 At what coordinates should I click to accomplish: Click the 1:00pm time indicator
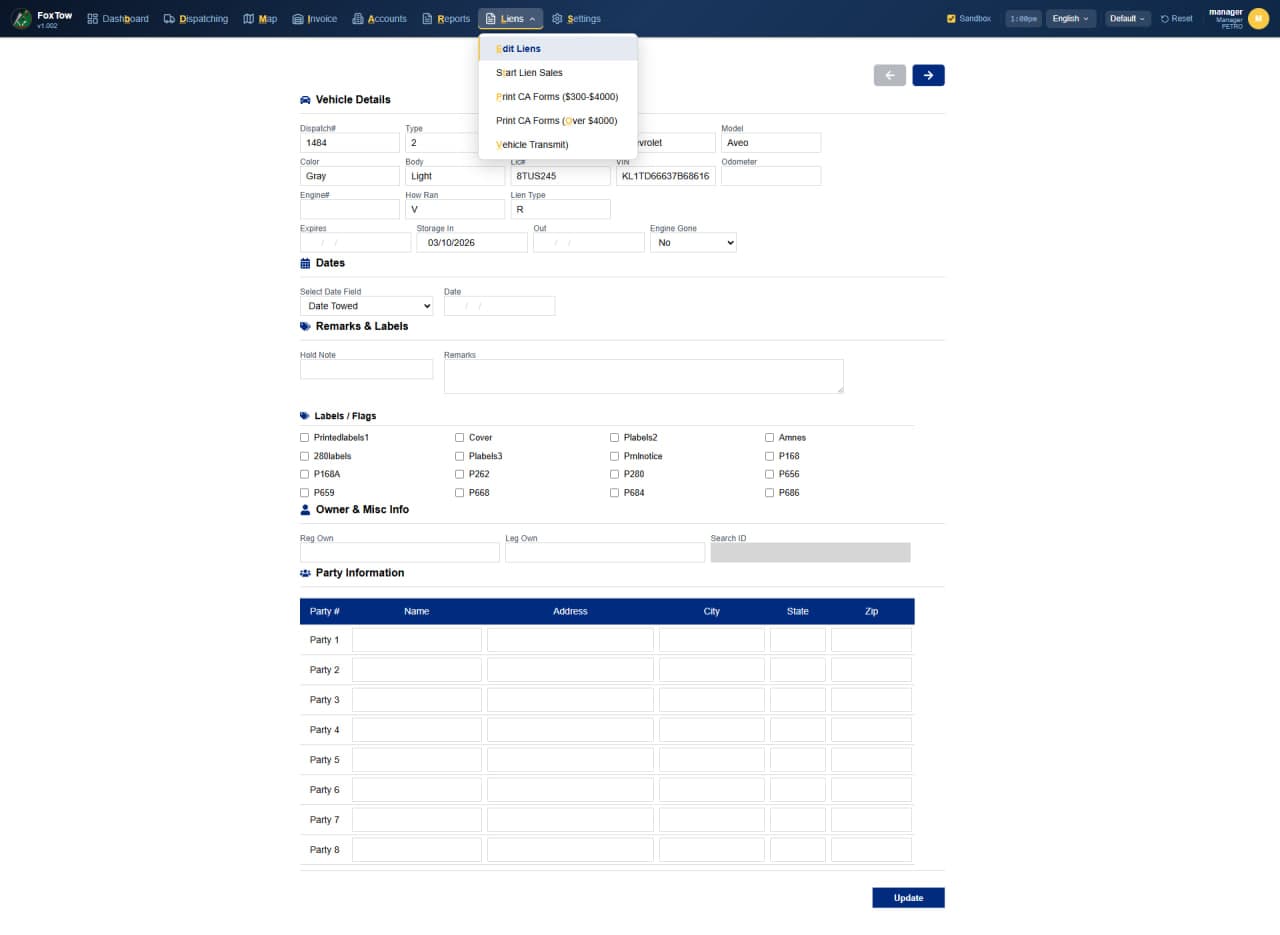point(1022,18)
